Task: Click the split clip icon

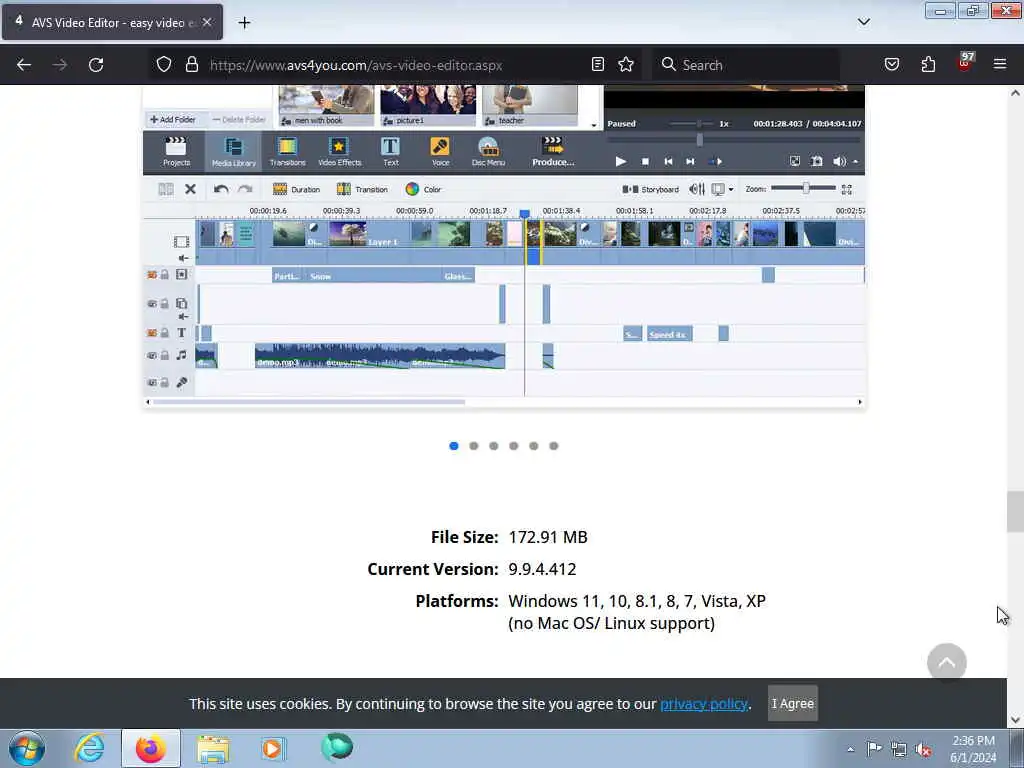Action: tap(166, 189)
